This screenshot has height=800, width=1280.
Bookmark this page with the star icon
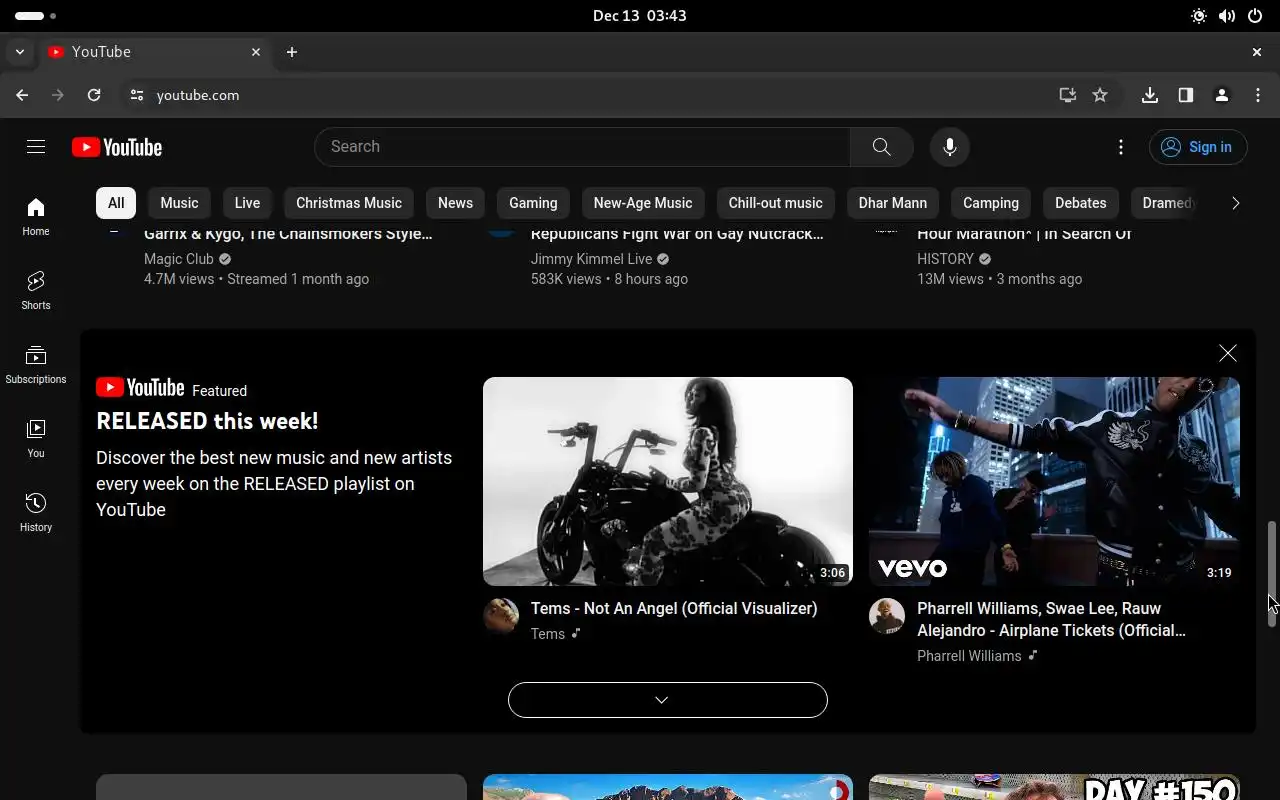1100,95
